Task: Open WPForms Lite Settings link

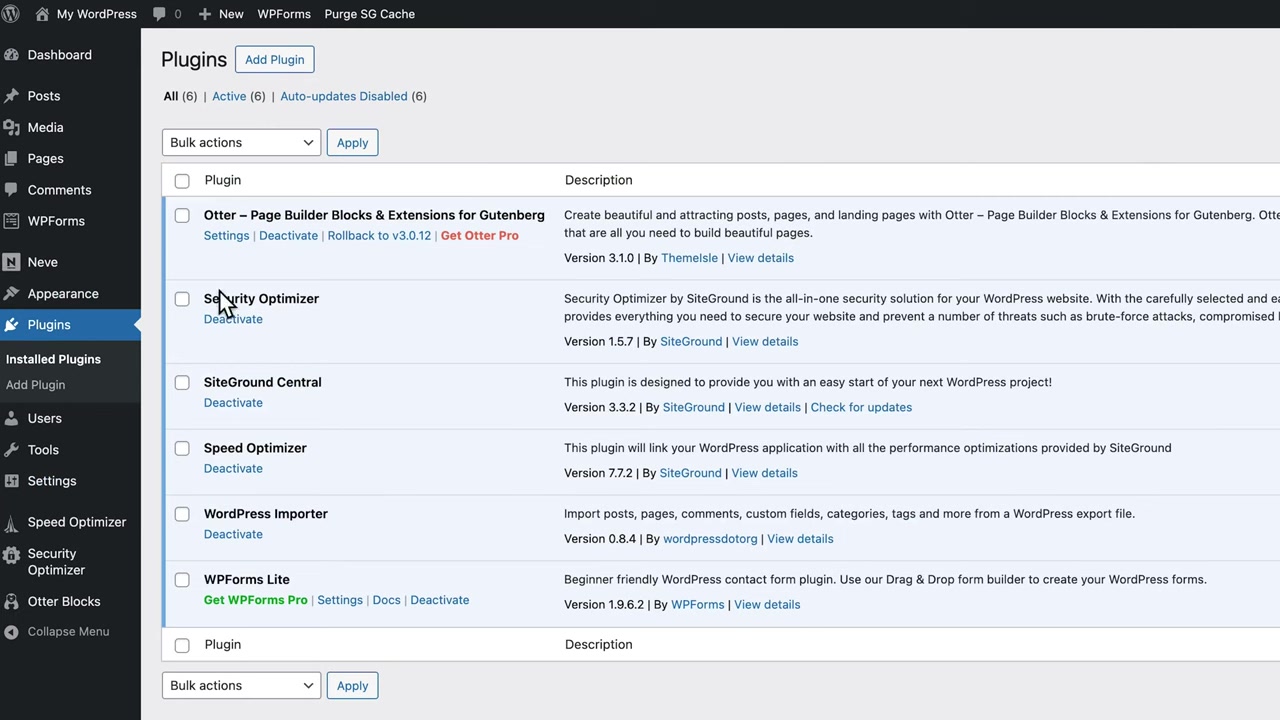Action: click(x=340, y=600)
